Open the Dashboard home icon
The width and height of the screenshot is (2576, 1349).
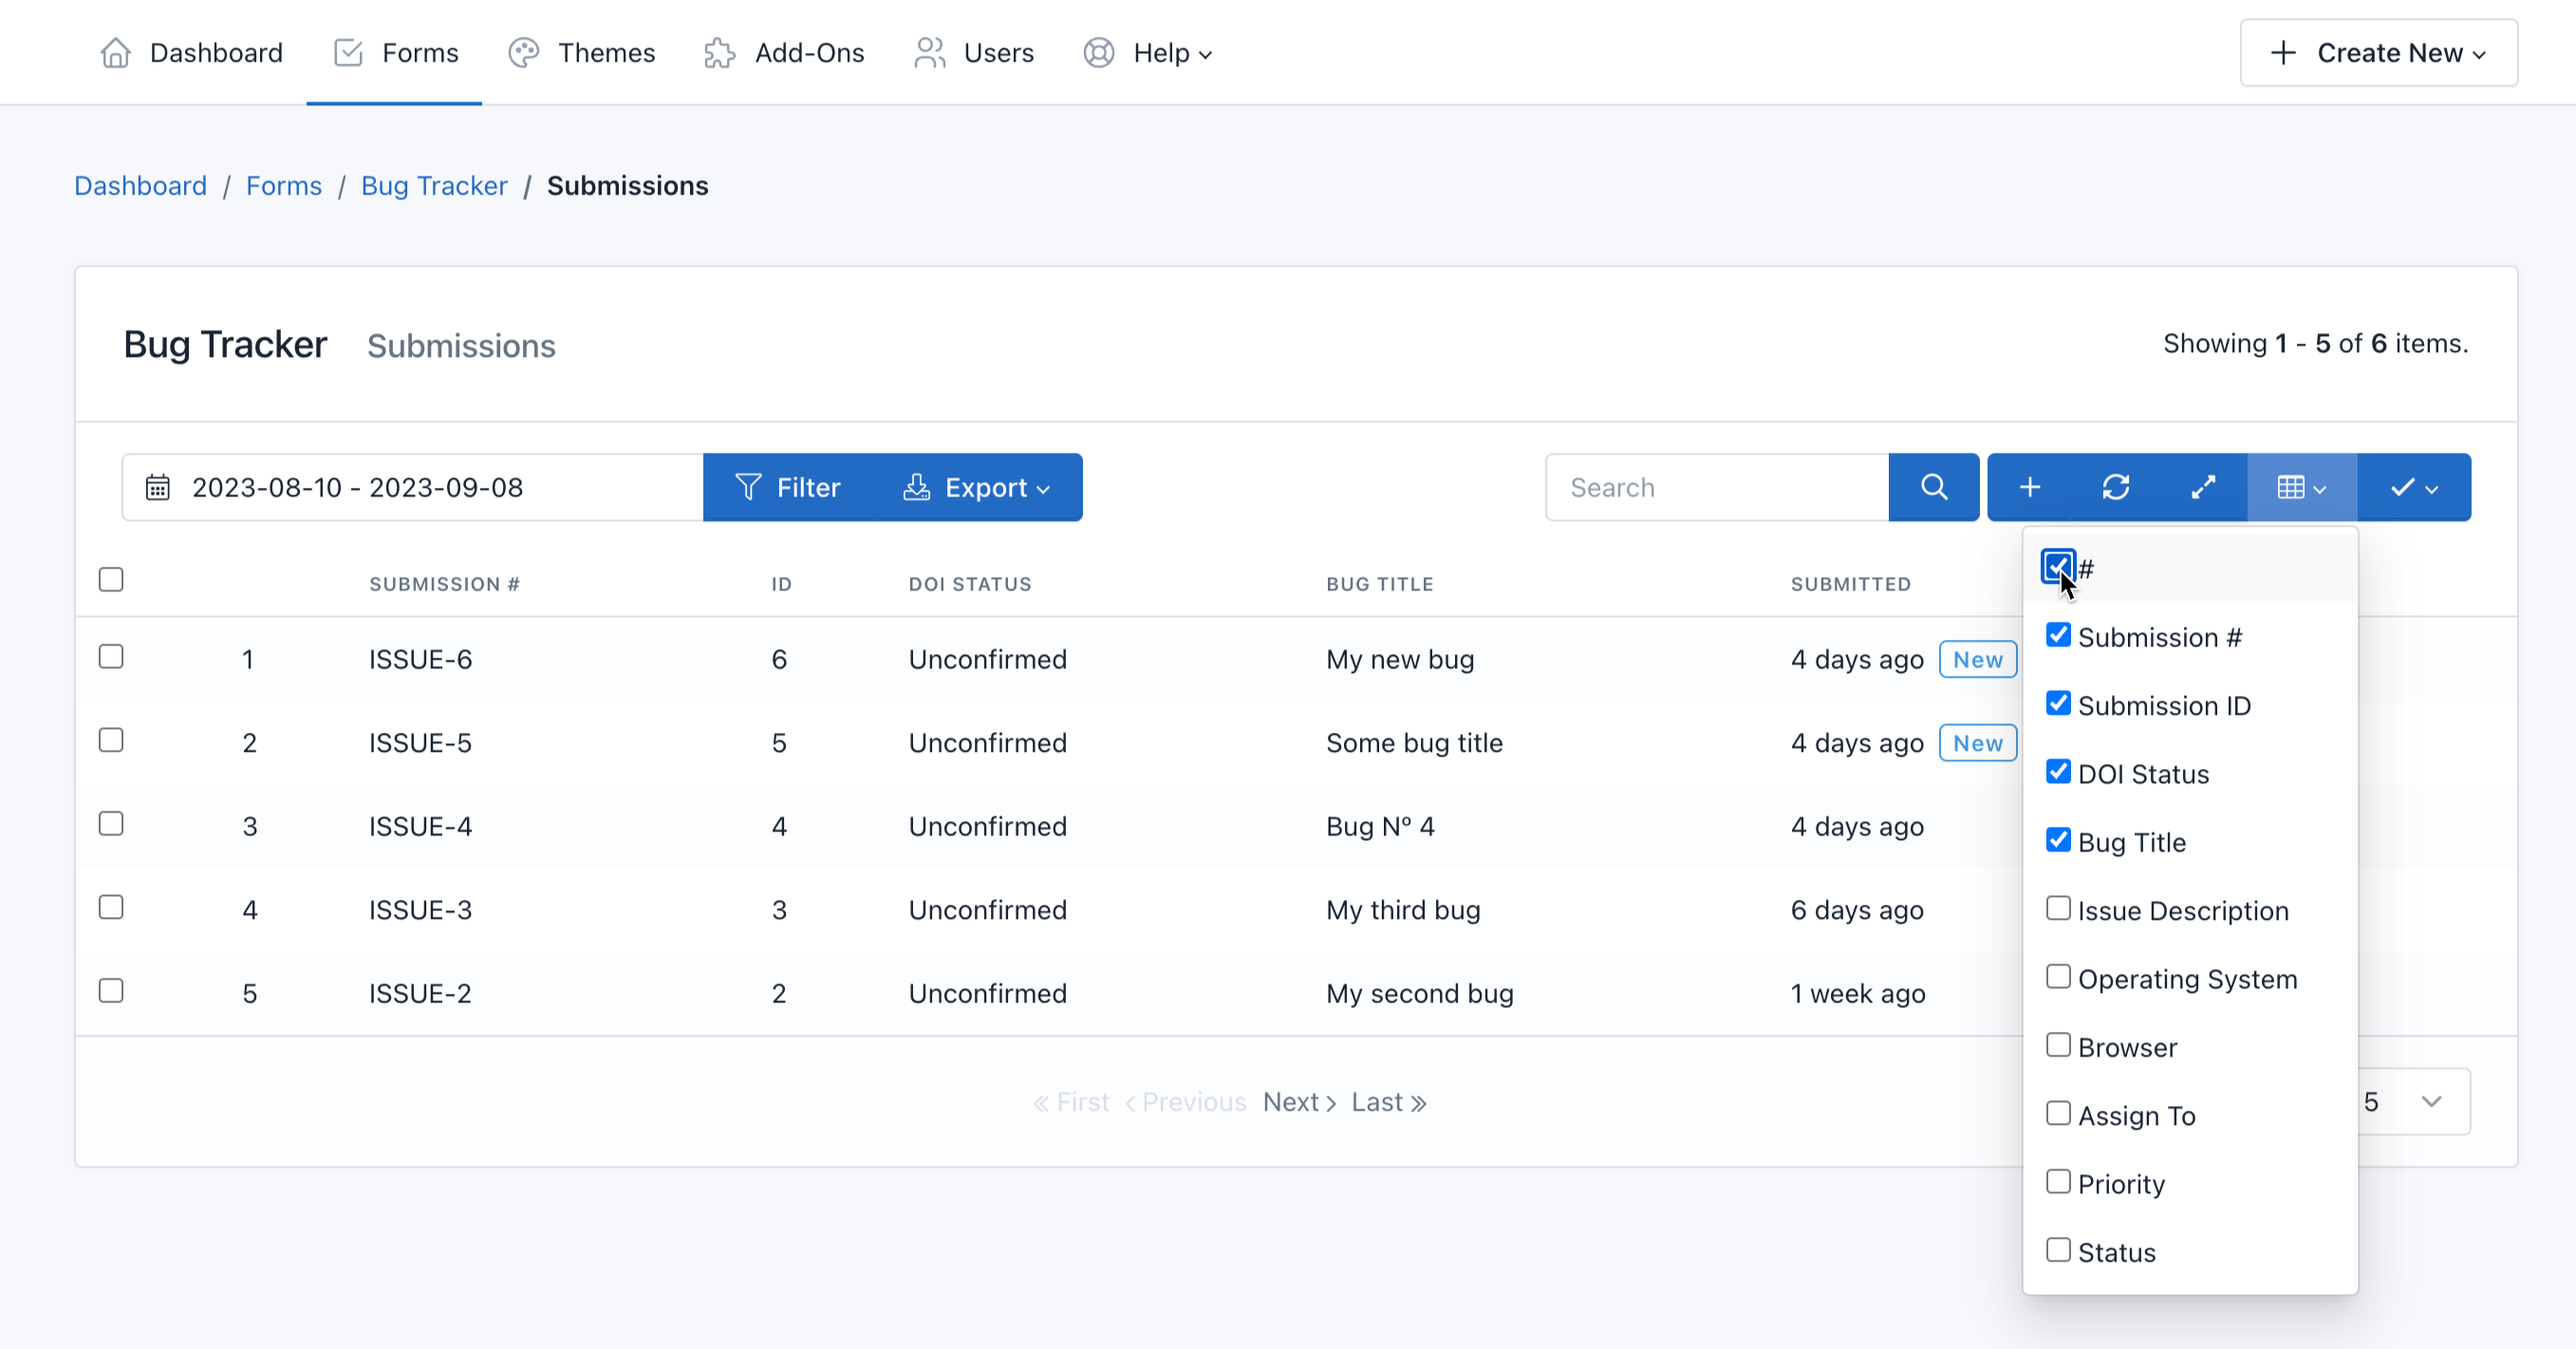click(x=116, y=52)
